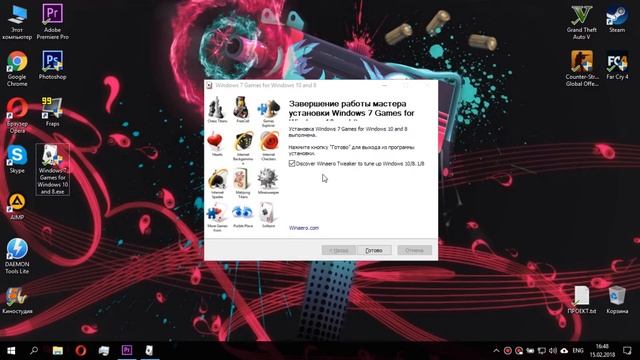The height and width of the screenshot is (360, 640).
Task: Click the volume speaker tray icon
Action: (553, 351)
